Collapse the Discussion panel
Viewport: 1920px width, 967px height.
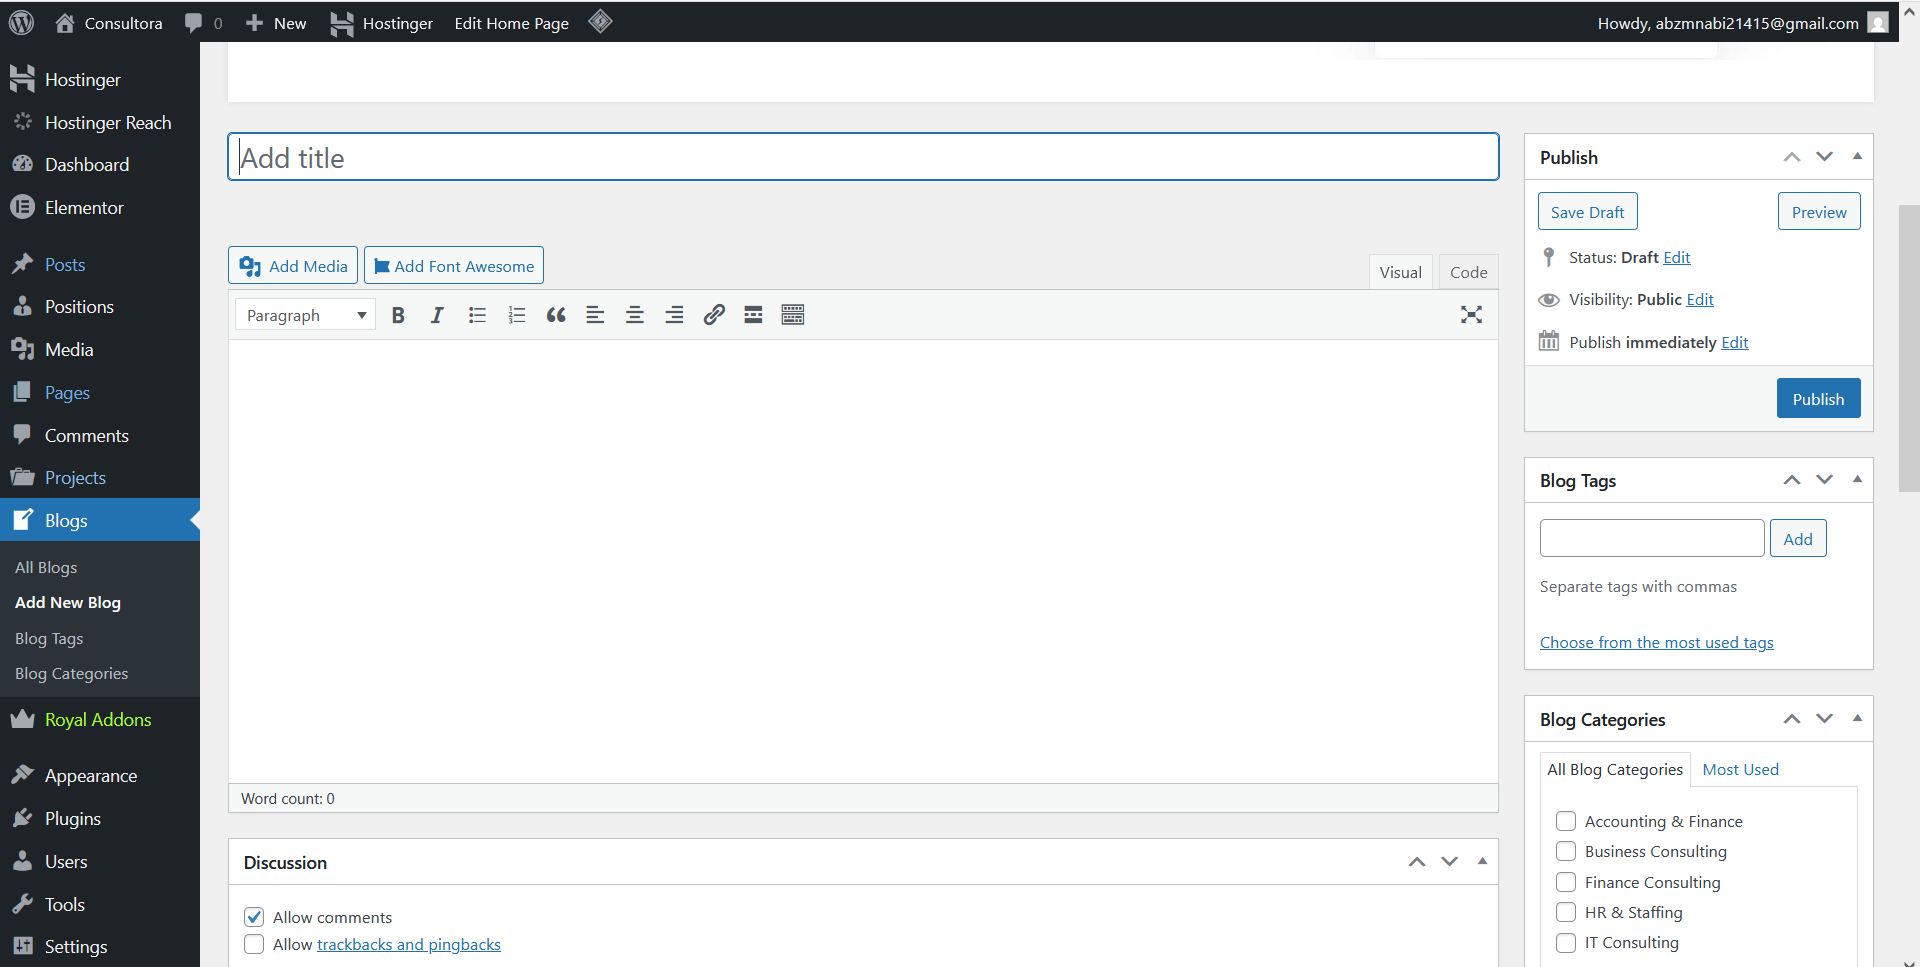click(x=1482, y=861)
